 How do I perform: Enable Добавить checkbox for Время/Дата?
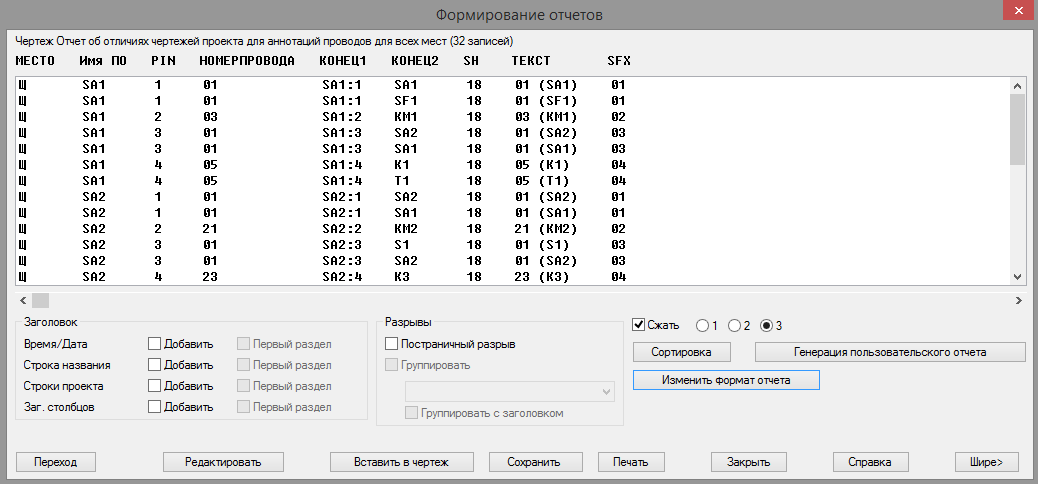[154, 344]
